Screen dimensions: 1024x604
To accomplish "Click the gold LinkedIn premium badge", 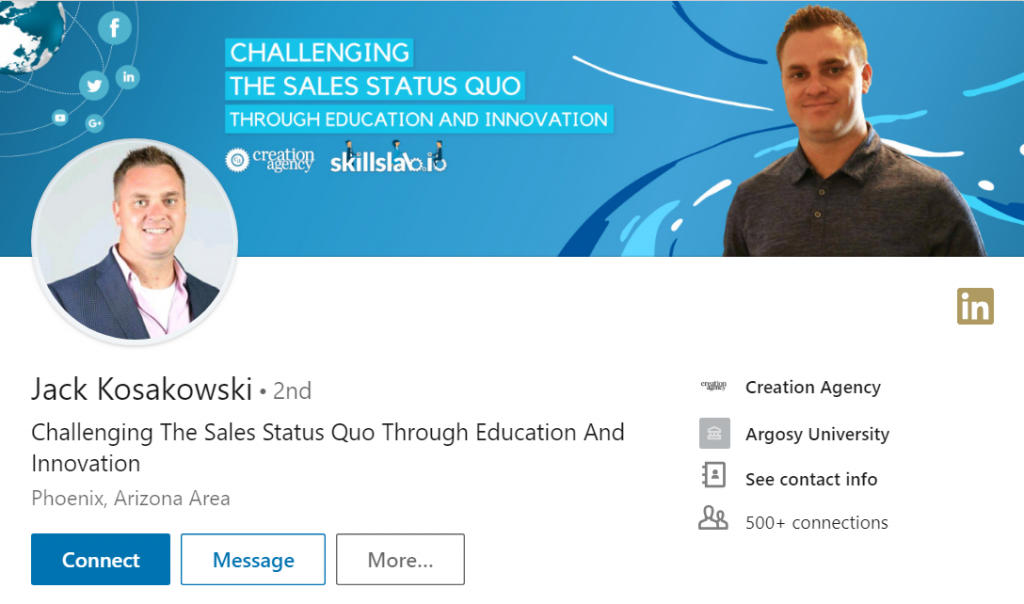I will 975,306.
